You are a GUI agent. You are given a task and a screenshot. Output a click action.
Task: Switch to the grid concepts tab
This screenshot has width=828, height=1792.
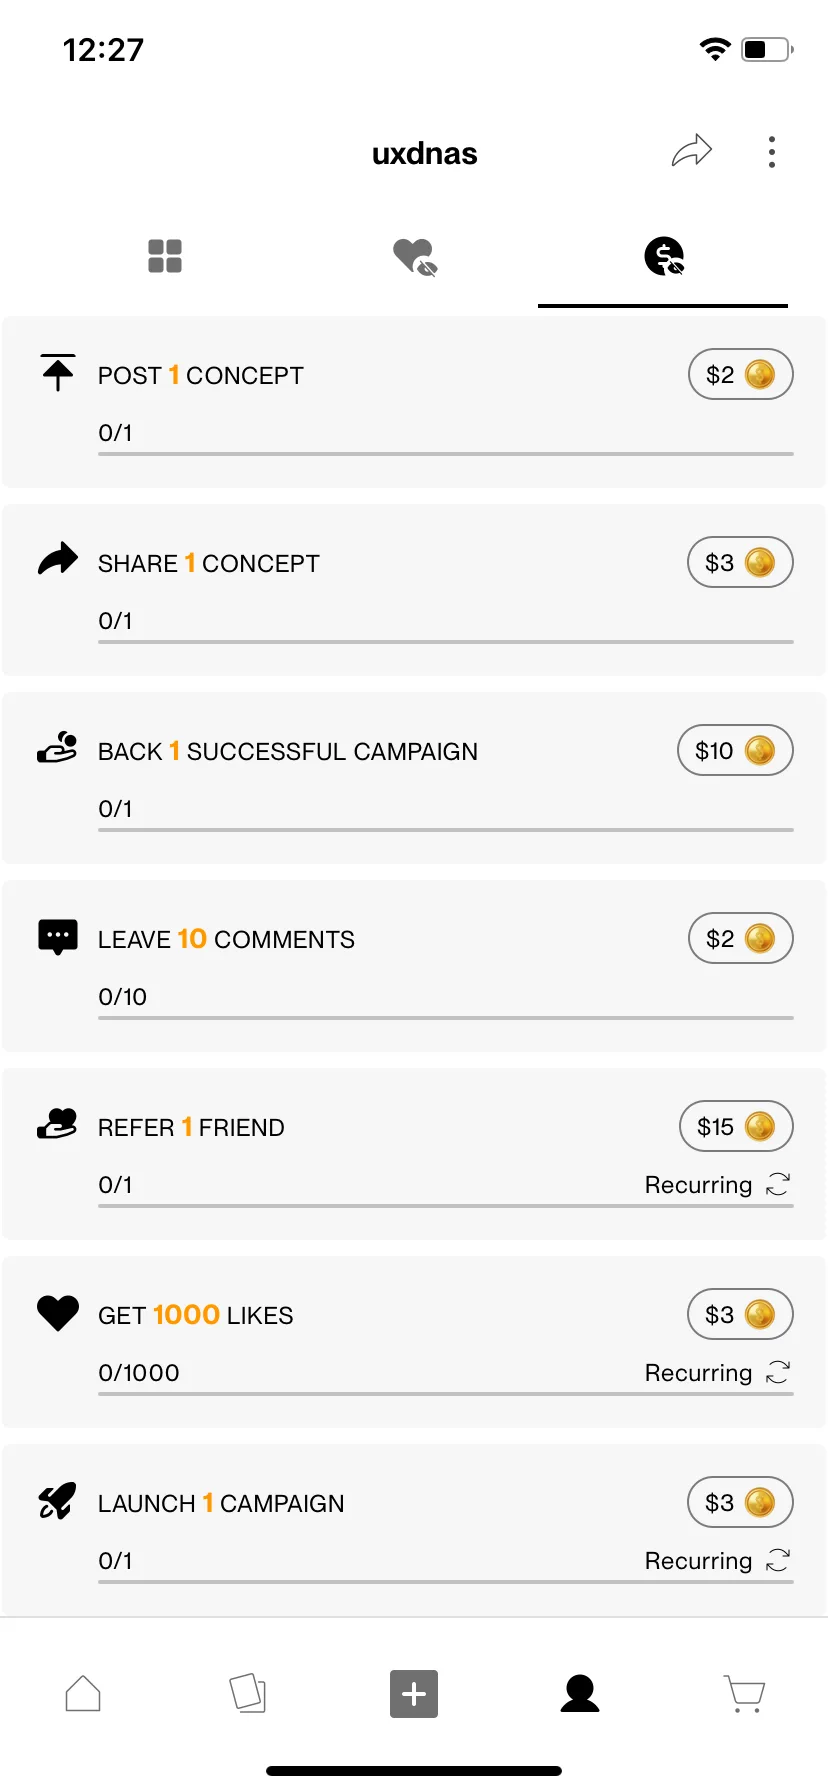[x=165, y=256]
